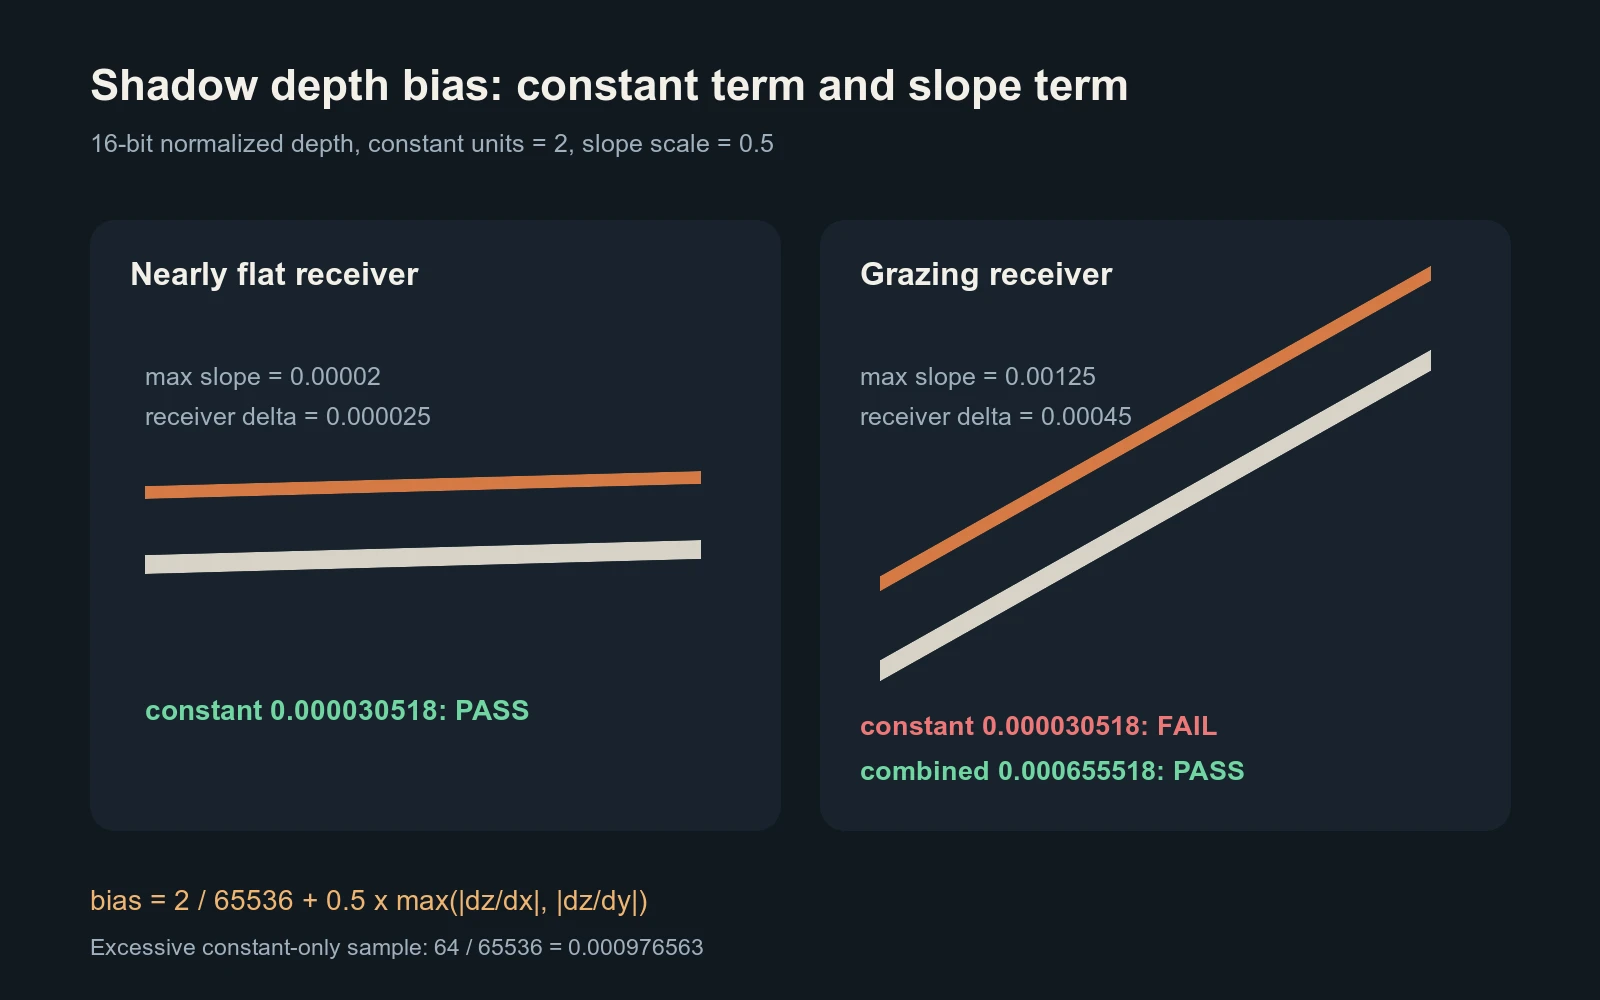Click the 64 / 65536 = 0.000976563 value

pyautogui.click(x=568, y=947)
